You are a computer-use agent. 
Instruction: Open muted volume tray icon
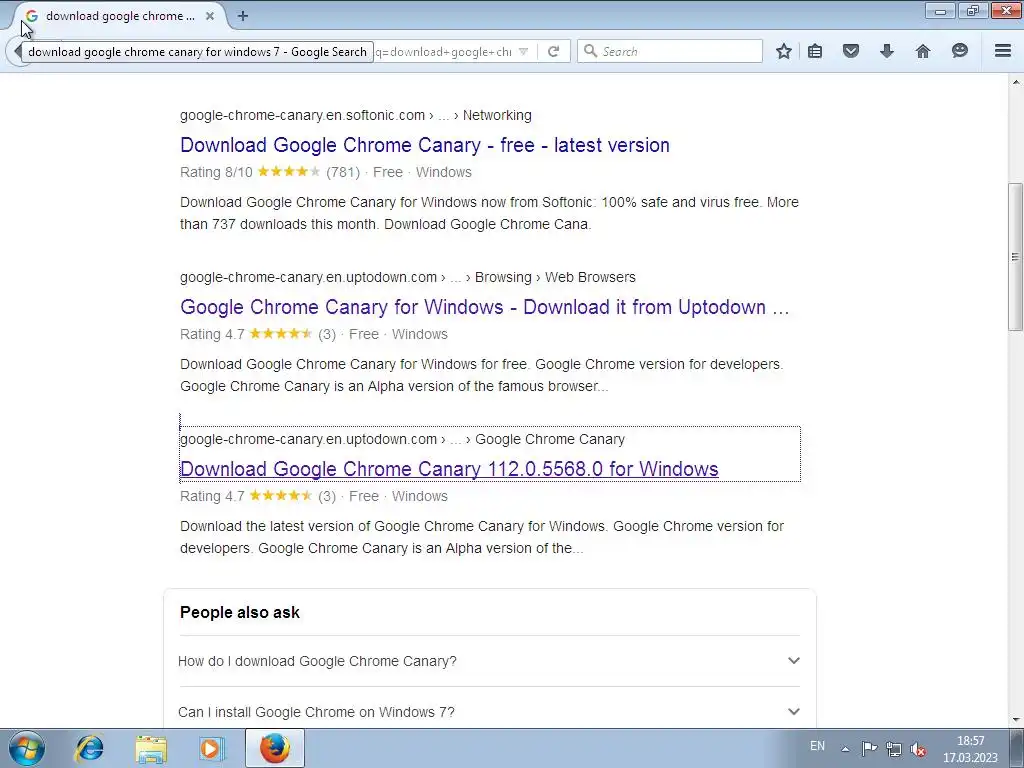coord(918,748)
